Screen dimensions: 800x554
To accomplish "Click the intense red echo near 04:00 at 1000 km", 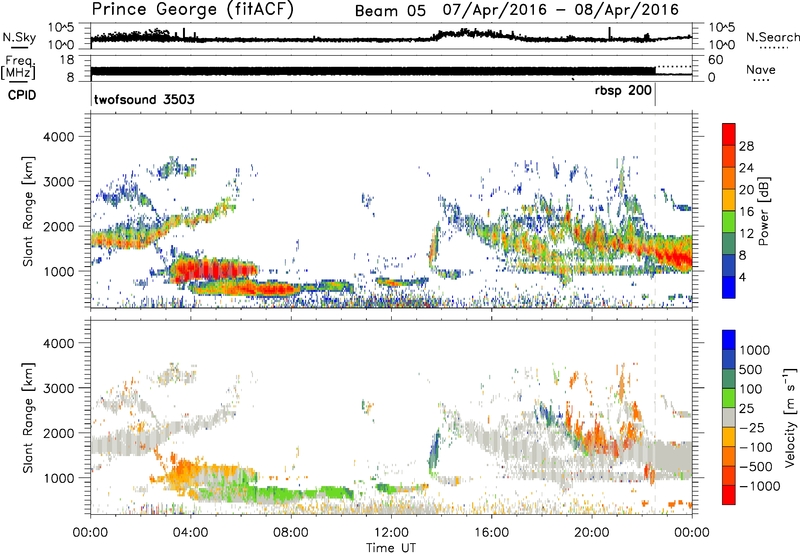I will click(x=212, y=269).
